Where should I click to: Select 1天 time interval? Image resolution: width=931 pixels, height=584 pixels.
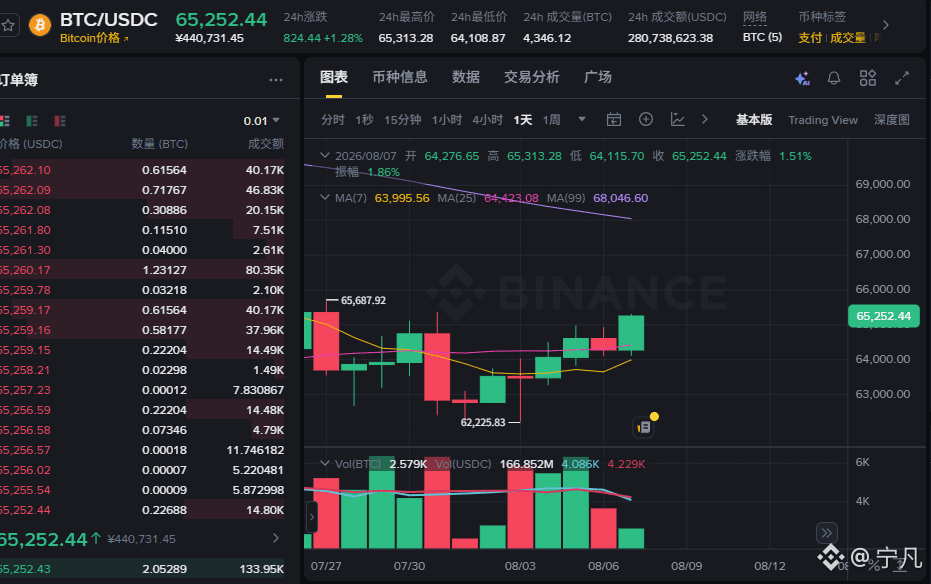tap(522, 120)
